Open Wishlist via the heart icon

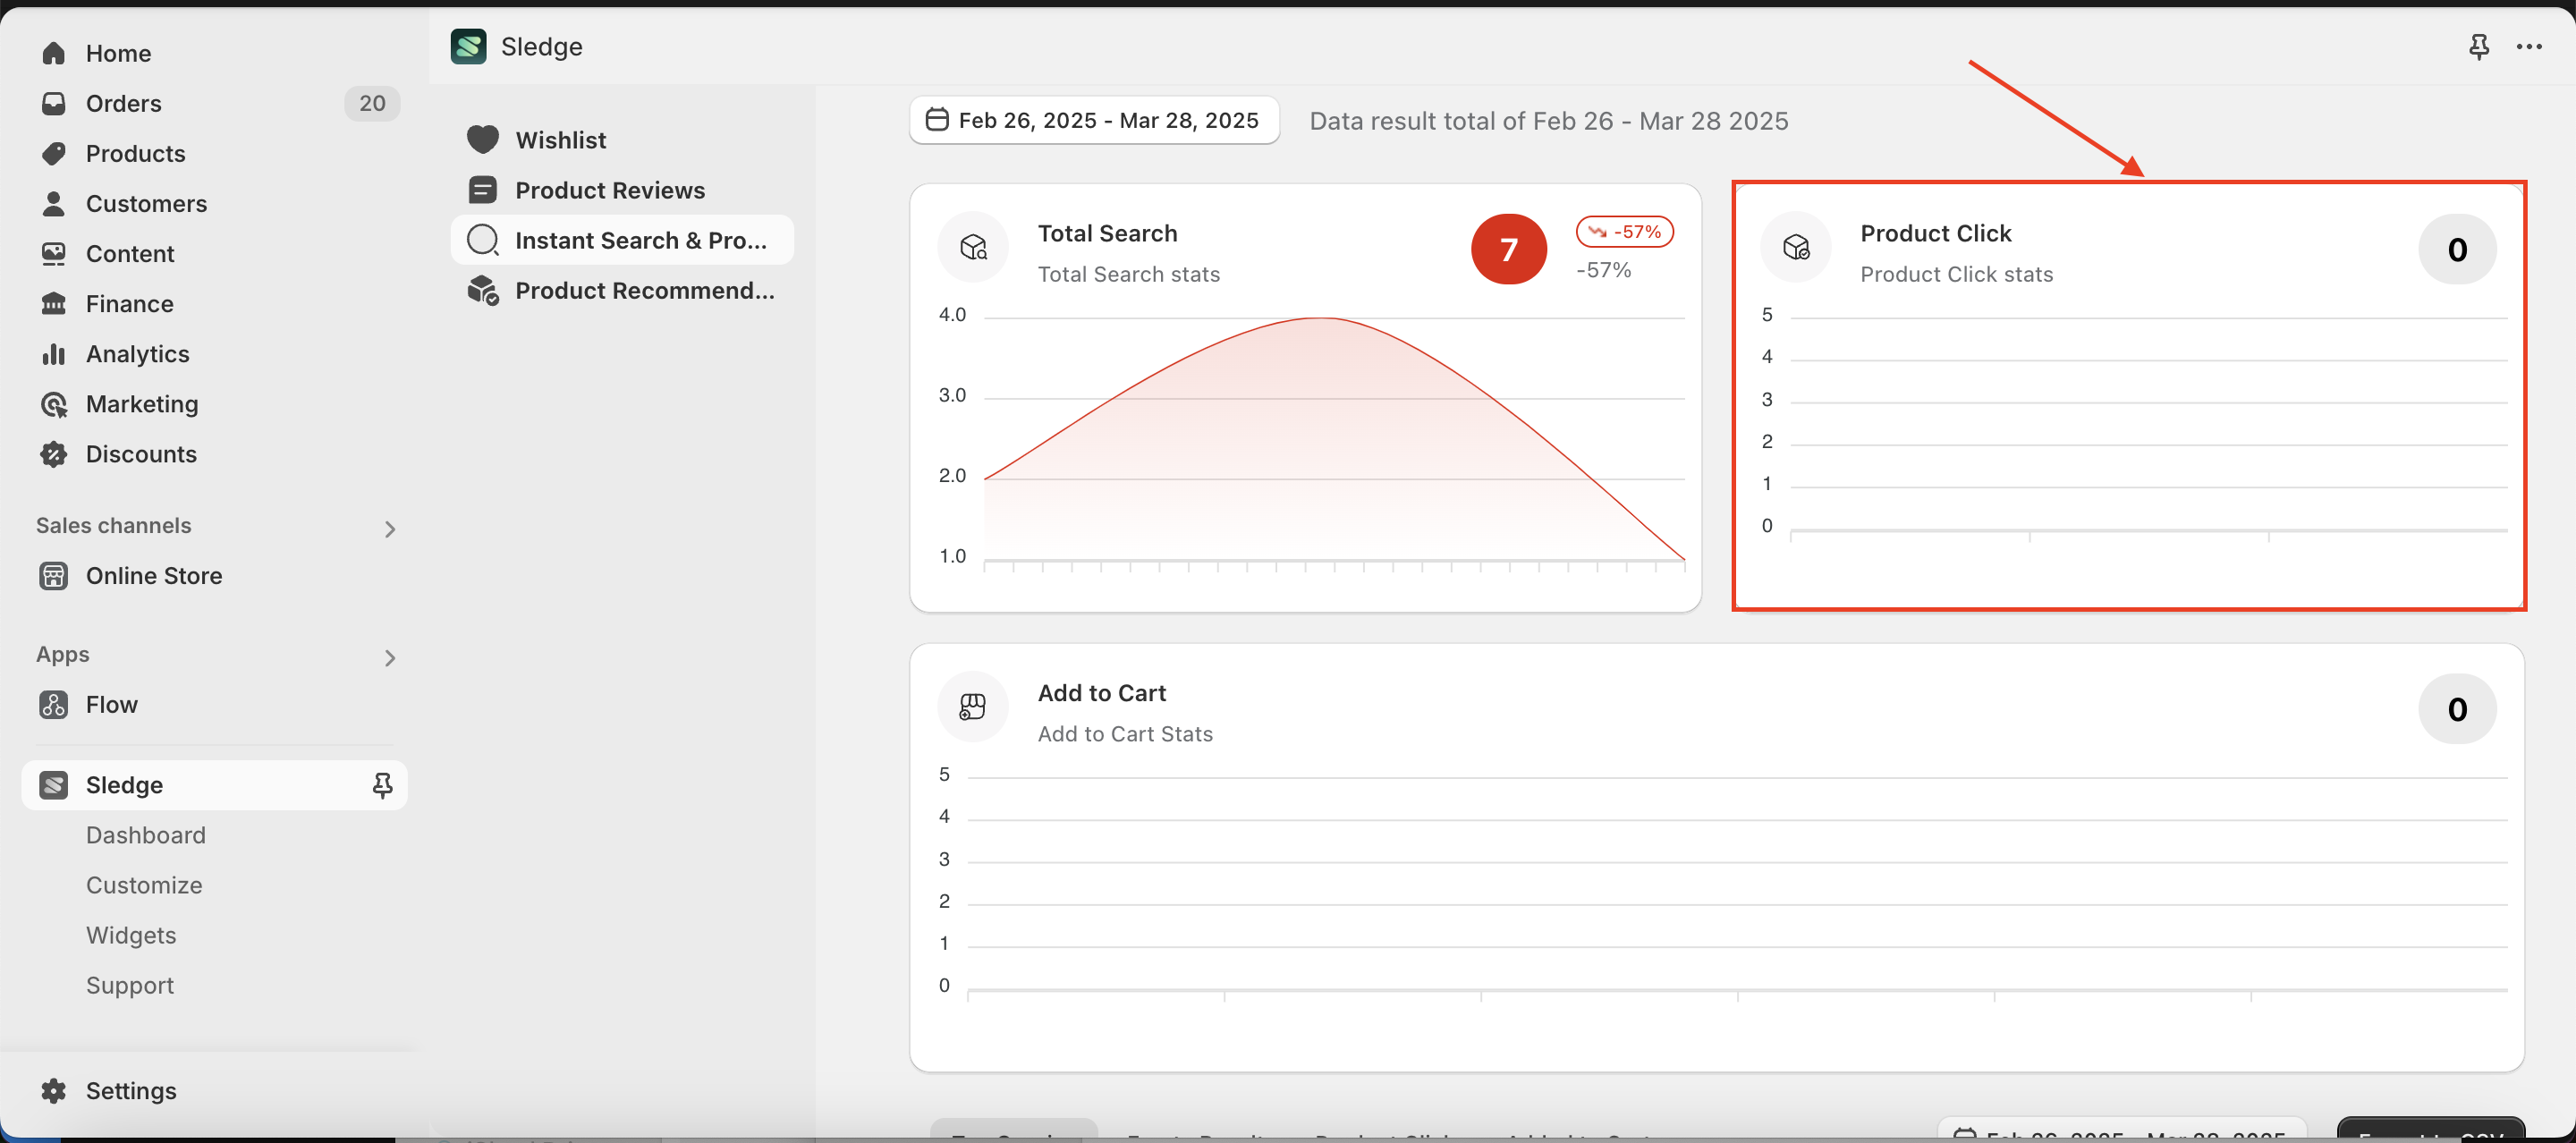coord(483,139)
